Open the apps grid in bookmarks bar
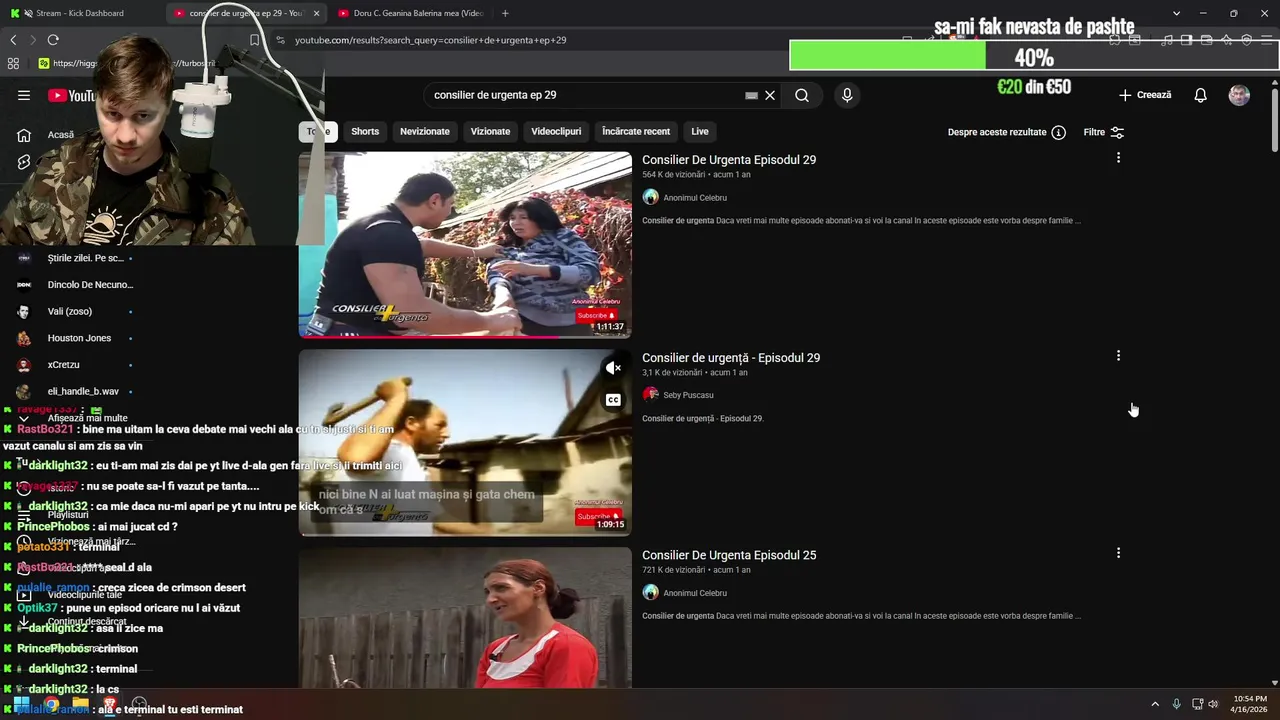The height and width of the screenshot is (720, 1280). (x=13, y=63)
